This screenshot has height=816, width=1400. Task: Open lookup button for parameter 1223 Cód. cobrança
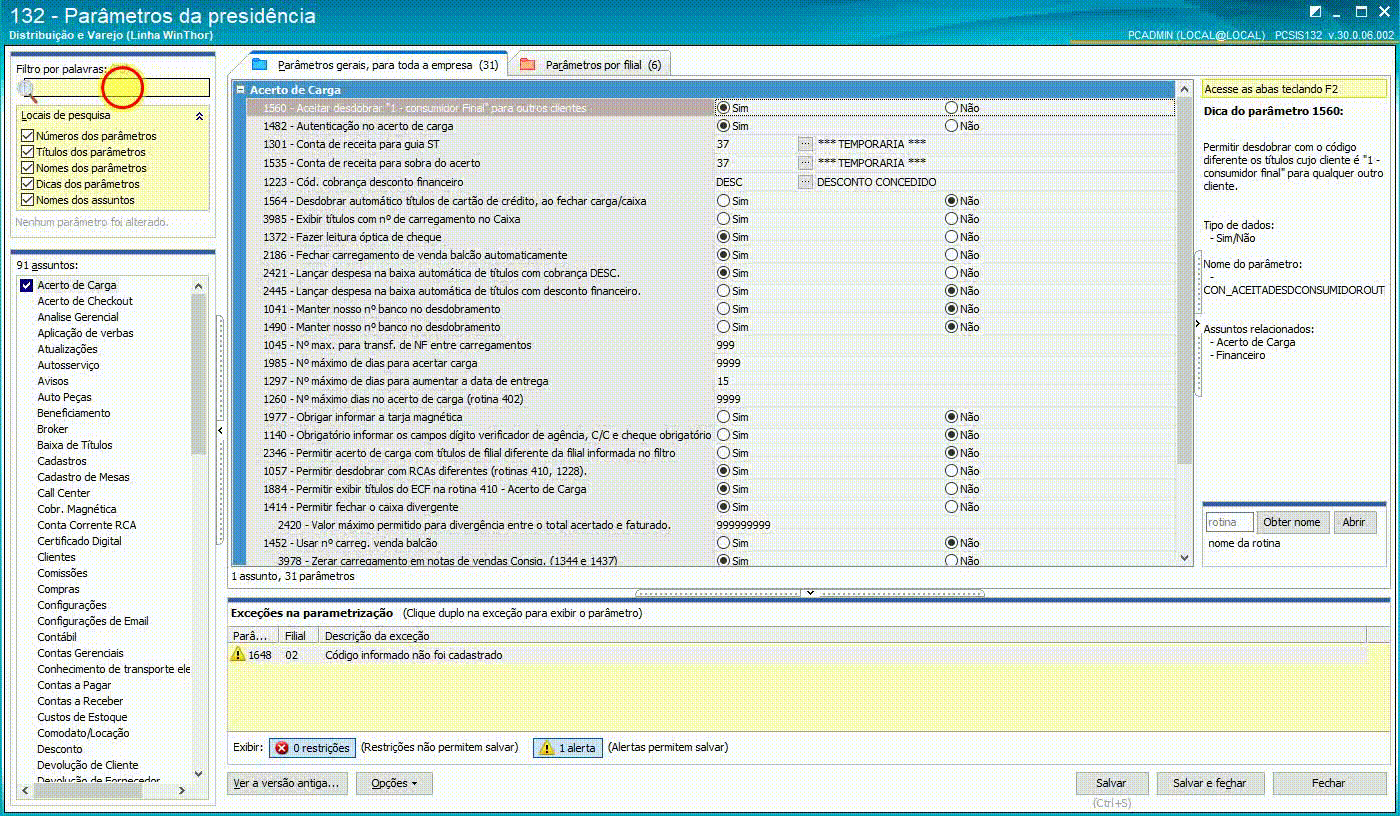[805, 181]
